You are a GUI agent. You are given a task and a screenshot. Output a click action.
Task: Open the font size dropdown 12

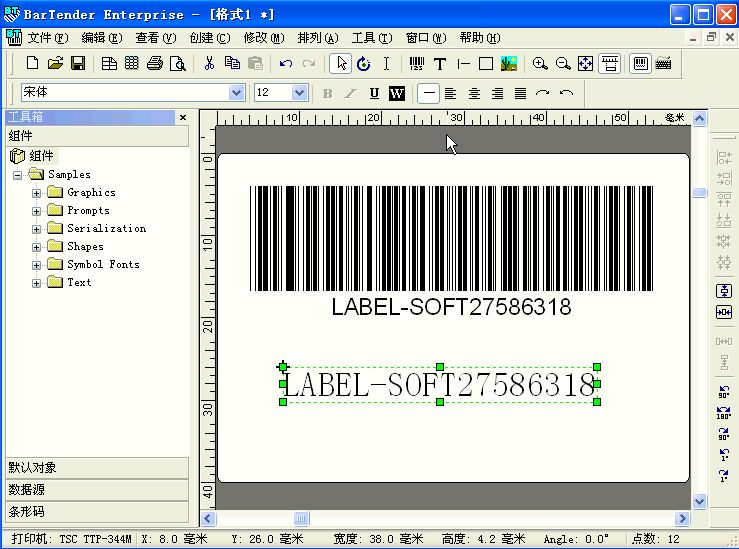[299, 92]
